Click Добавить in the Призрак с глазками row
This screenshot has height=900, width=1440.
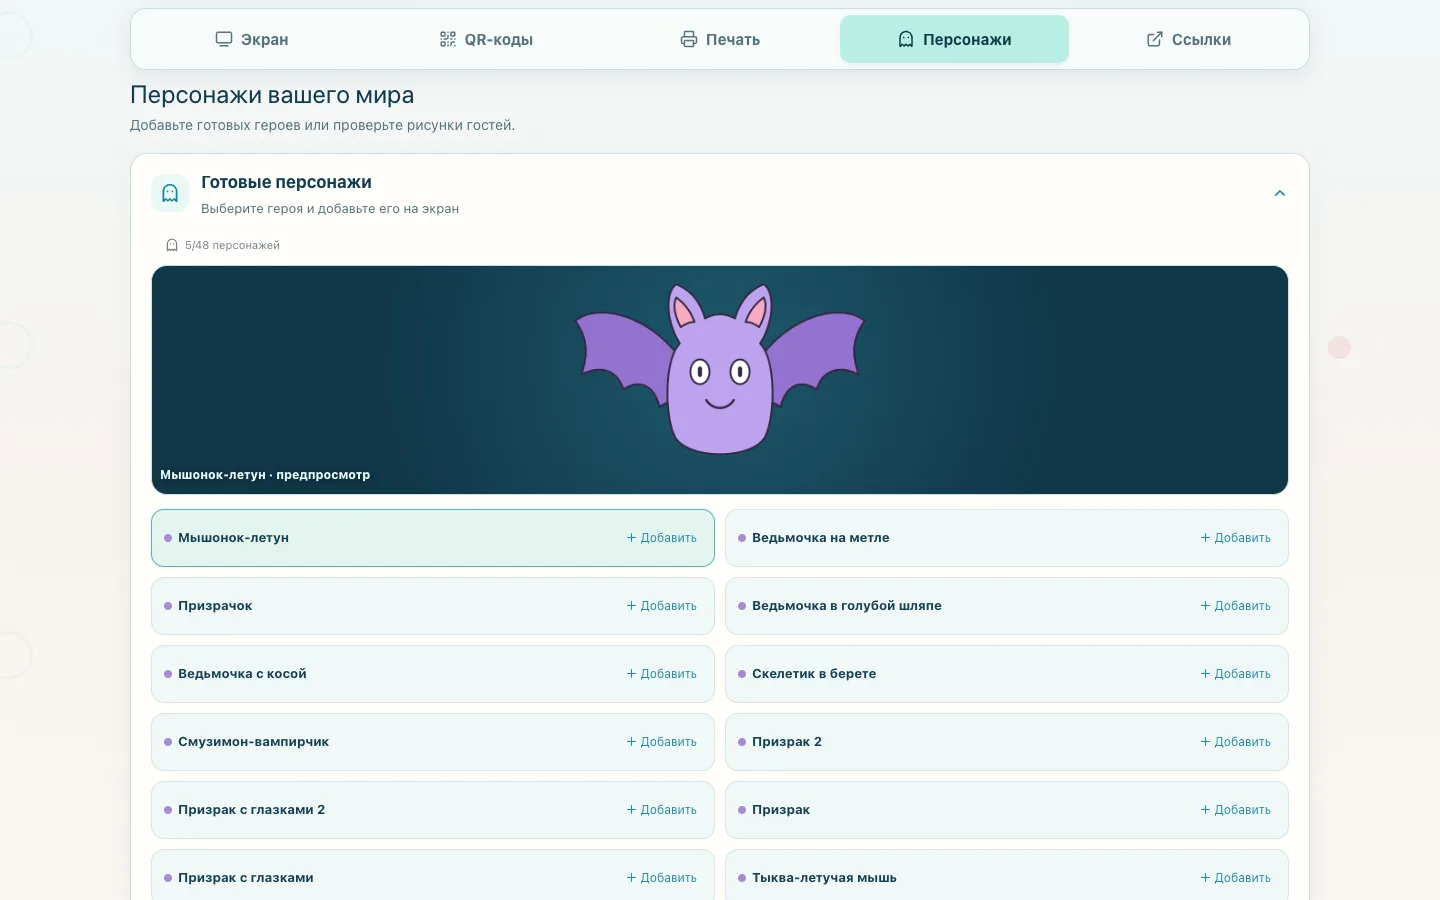coord(662,878)
